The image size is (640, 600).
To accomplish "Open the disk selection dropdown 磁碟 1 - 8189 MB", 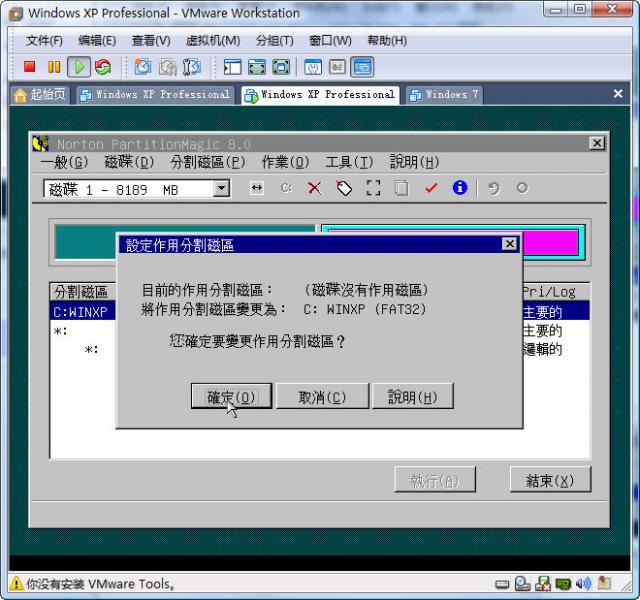I will pyautogui.click(x=221, y=189).
